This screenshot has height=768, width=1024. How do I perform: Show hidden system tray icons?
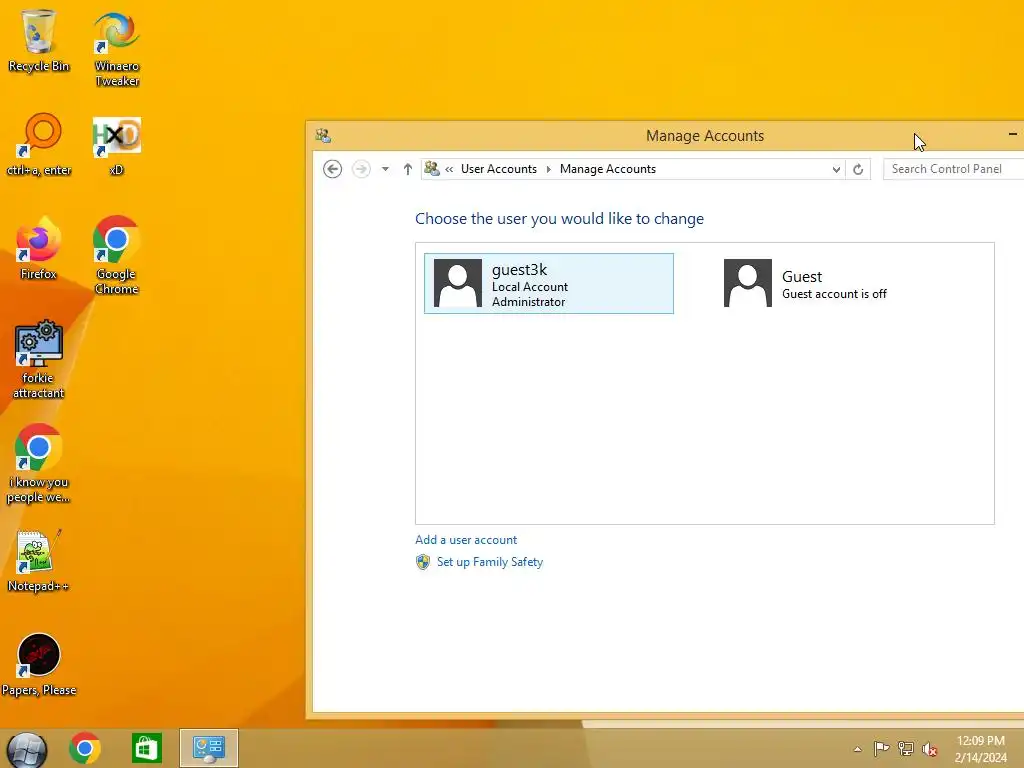[x=857, y=749]
